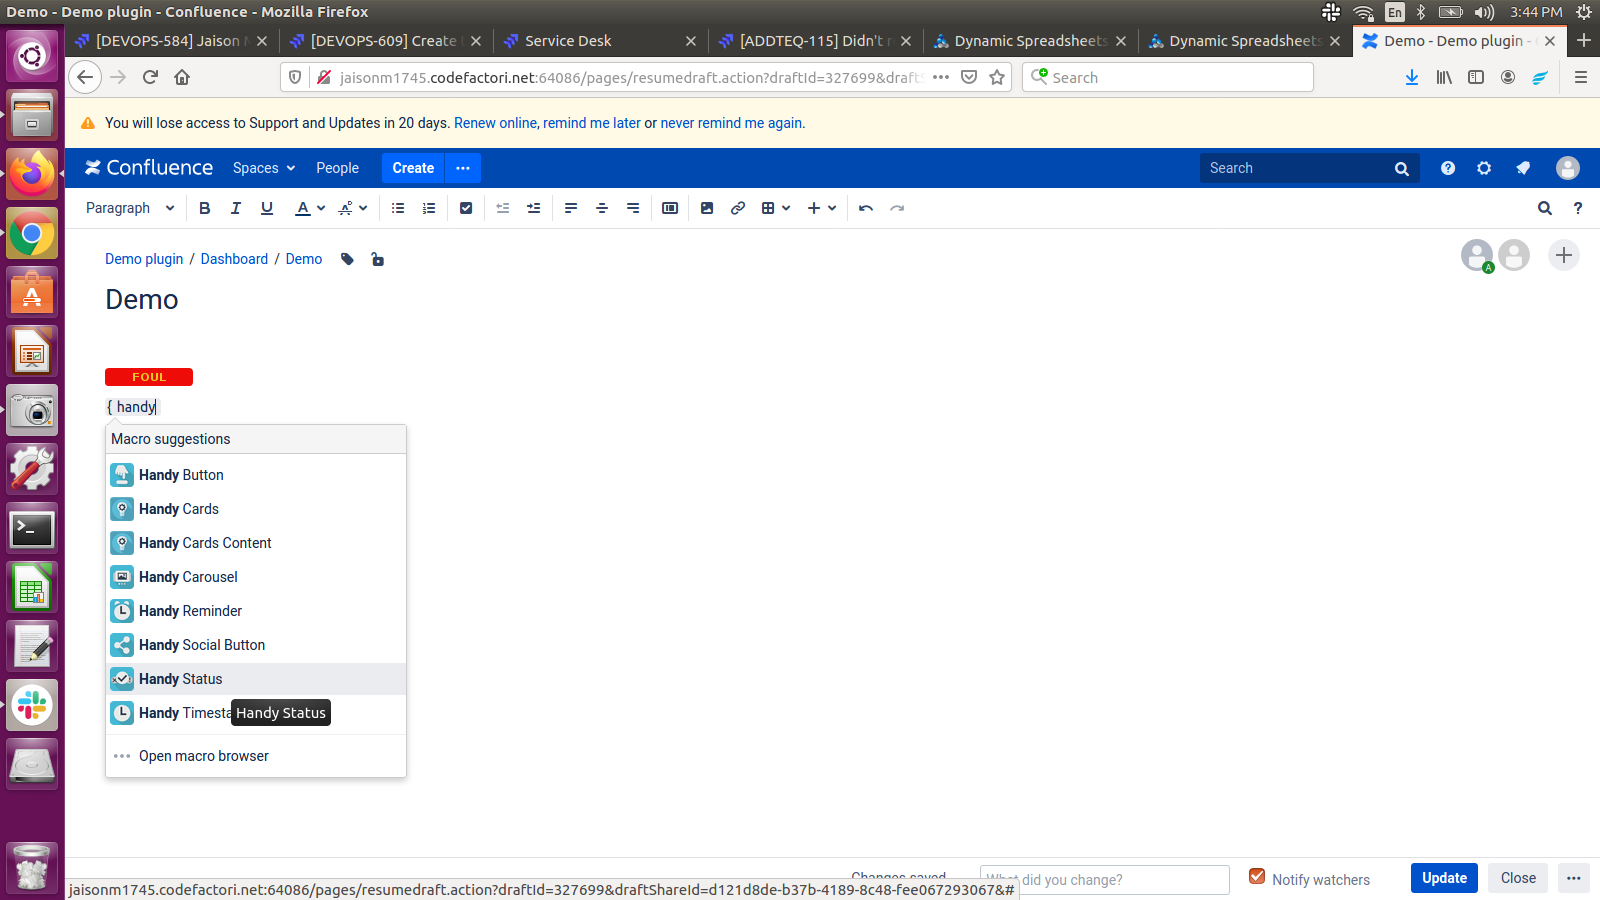The height and width of the screenshot is (900, 1600).
Task: Open Google Chrome from the dock
Action: coord(32,234)
